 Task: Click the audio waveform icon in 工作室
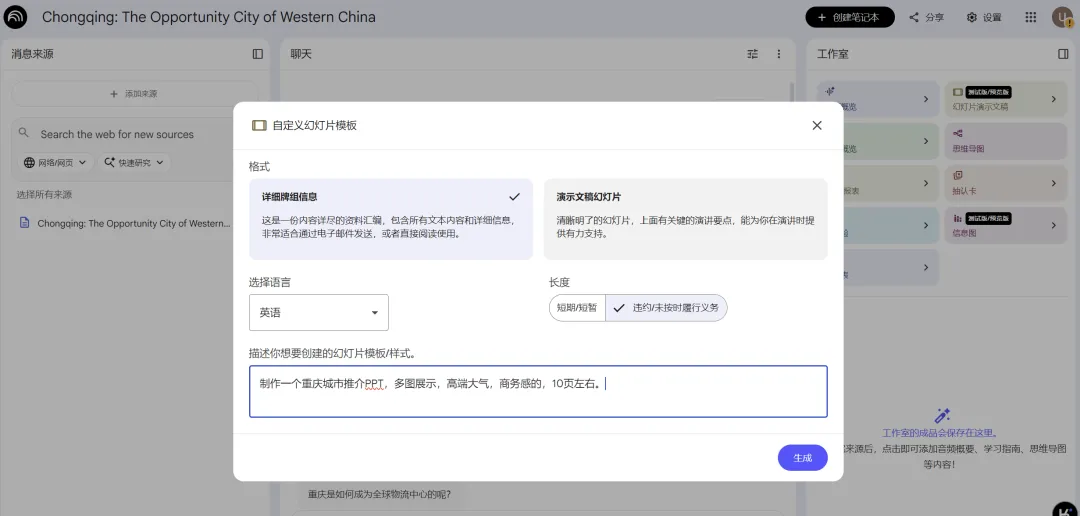(x=831, y=91)
